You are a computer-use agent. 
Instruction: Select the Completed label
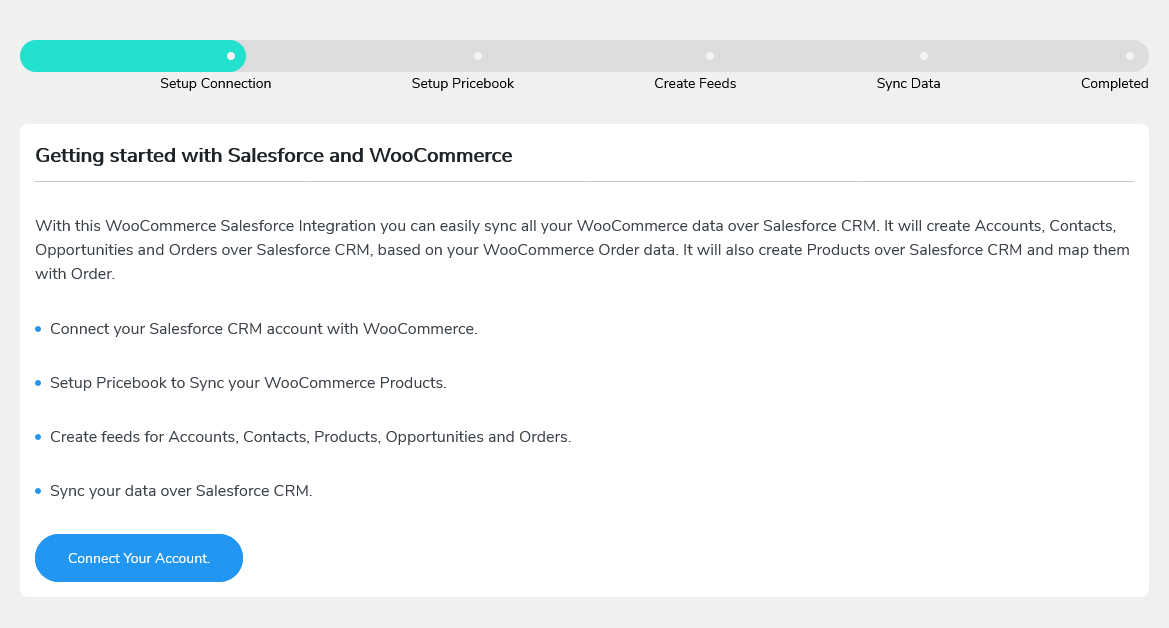(x=1114, y=84)
